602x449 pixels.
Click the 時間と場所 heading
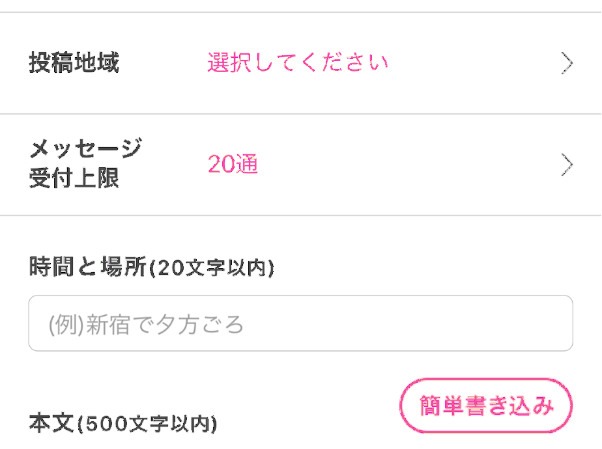[89, 266]
